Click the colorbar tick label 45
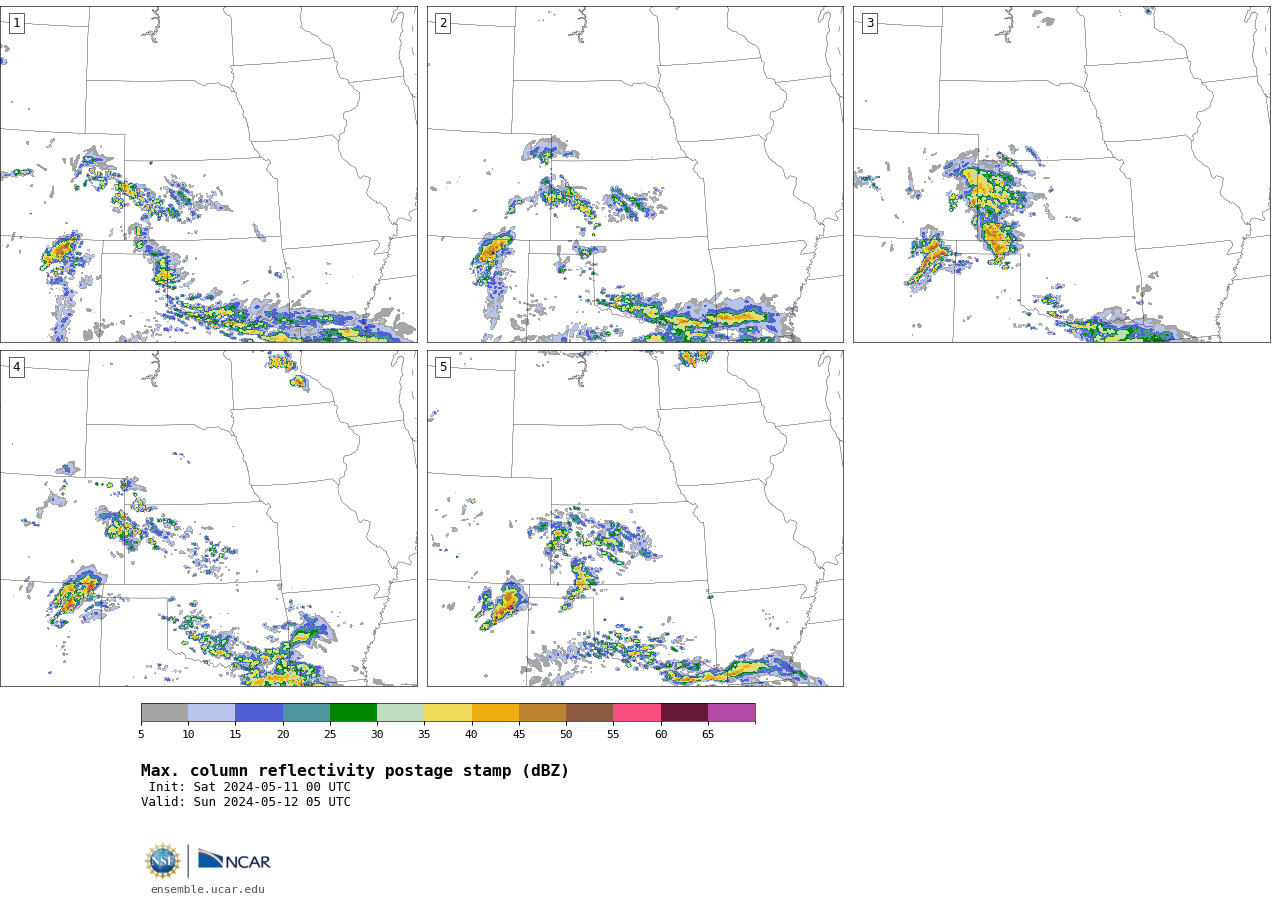Image resolution: width=1280 pixels, height=901 pixels. click(x=519, y=734)
